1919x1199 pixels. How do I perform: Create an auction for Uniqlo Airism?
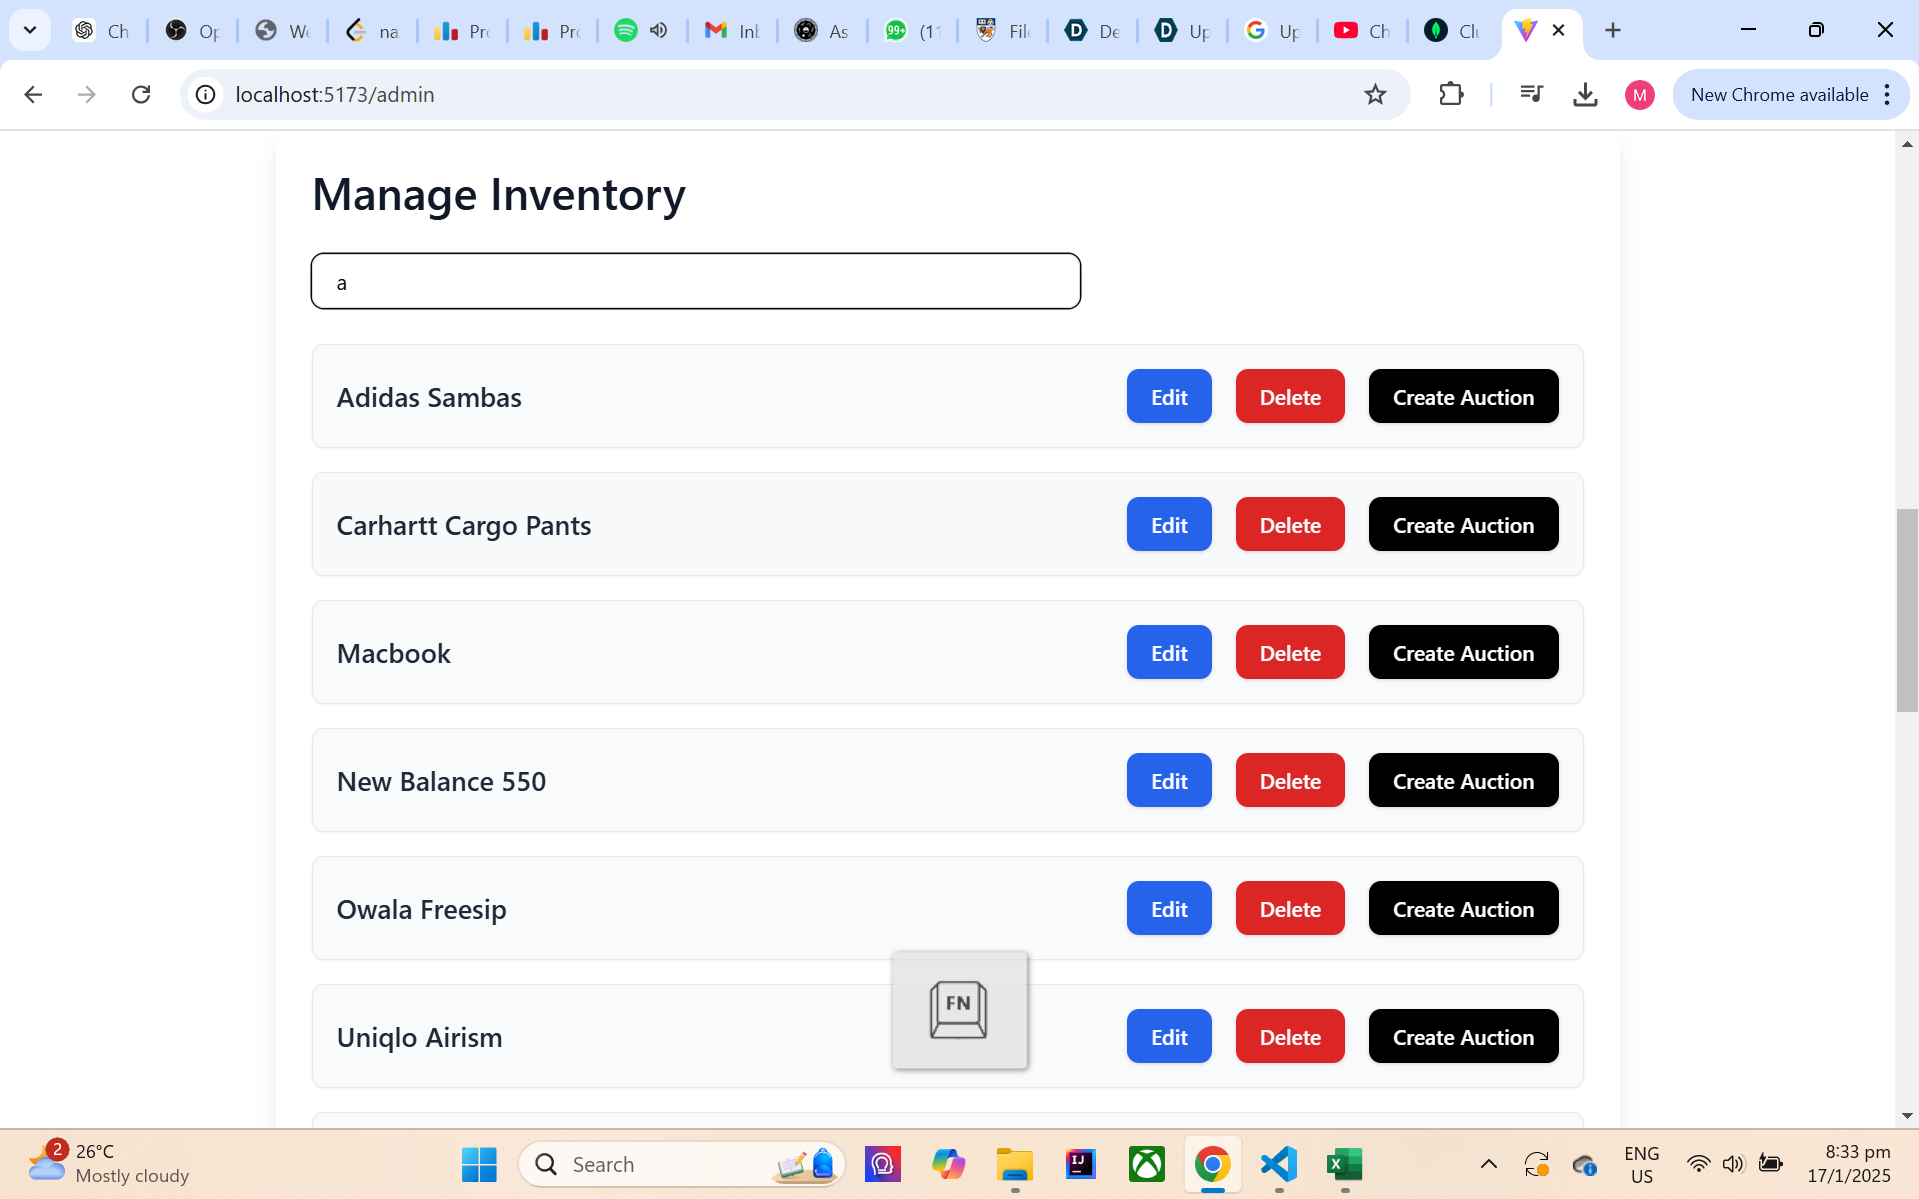(1463, 1036)
